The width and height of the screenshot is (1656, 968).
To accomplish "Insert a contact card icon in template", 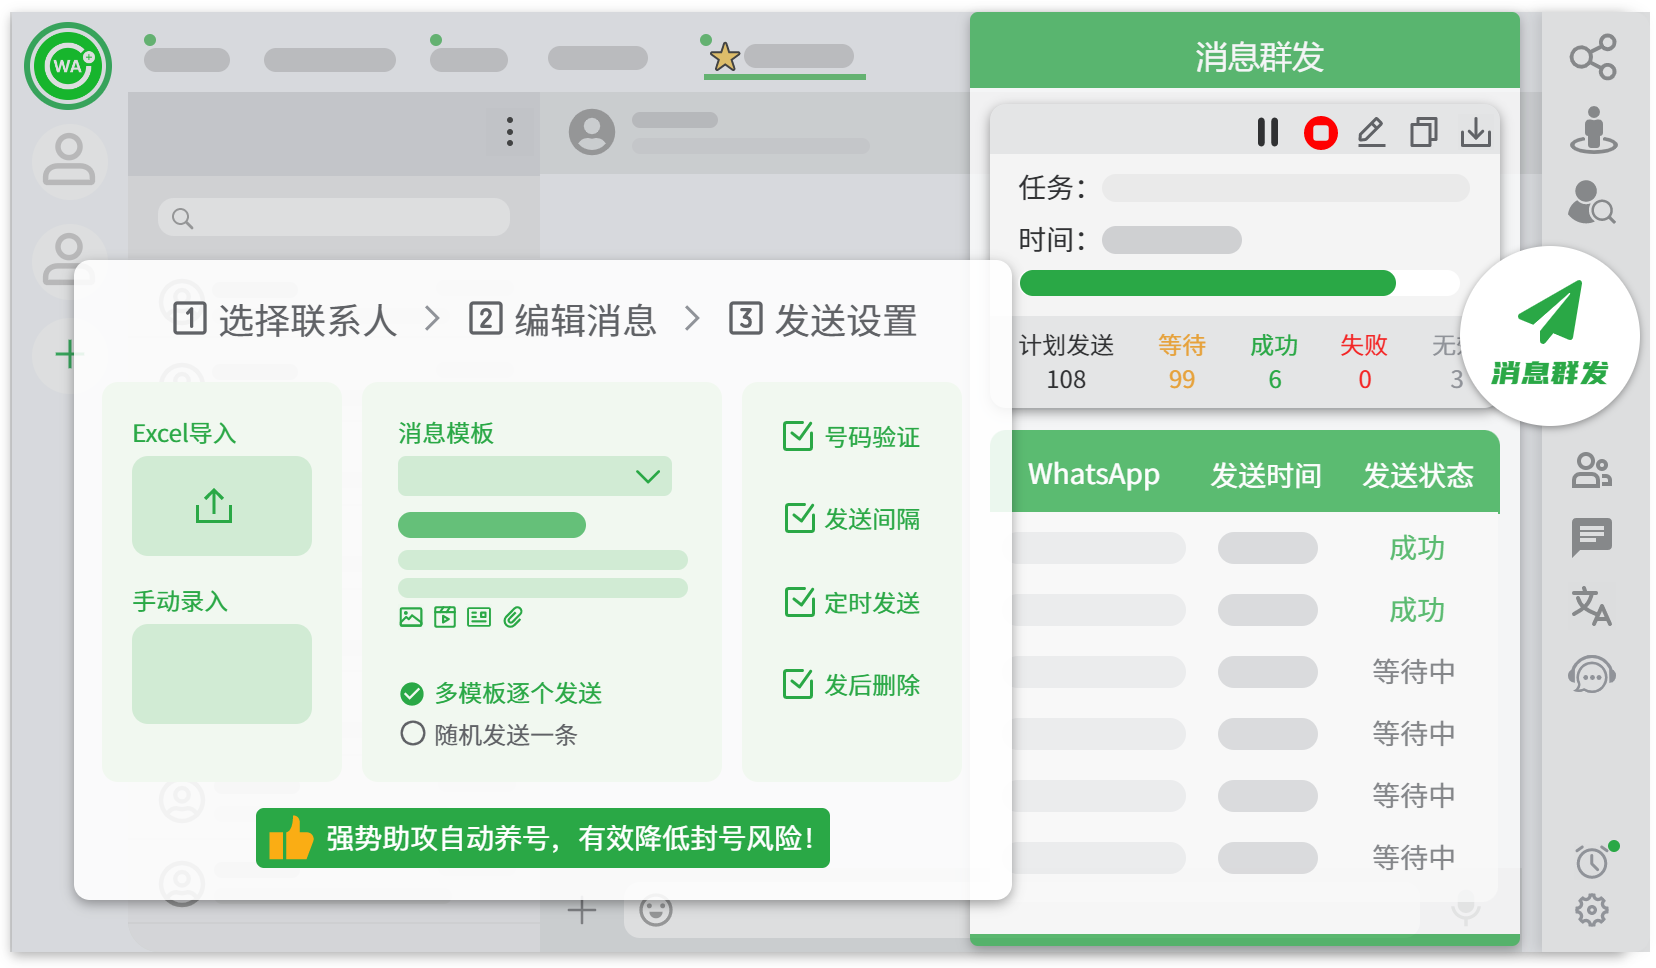I will coord(479,617).
